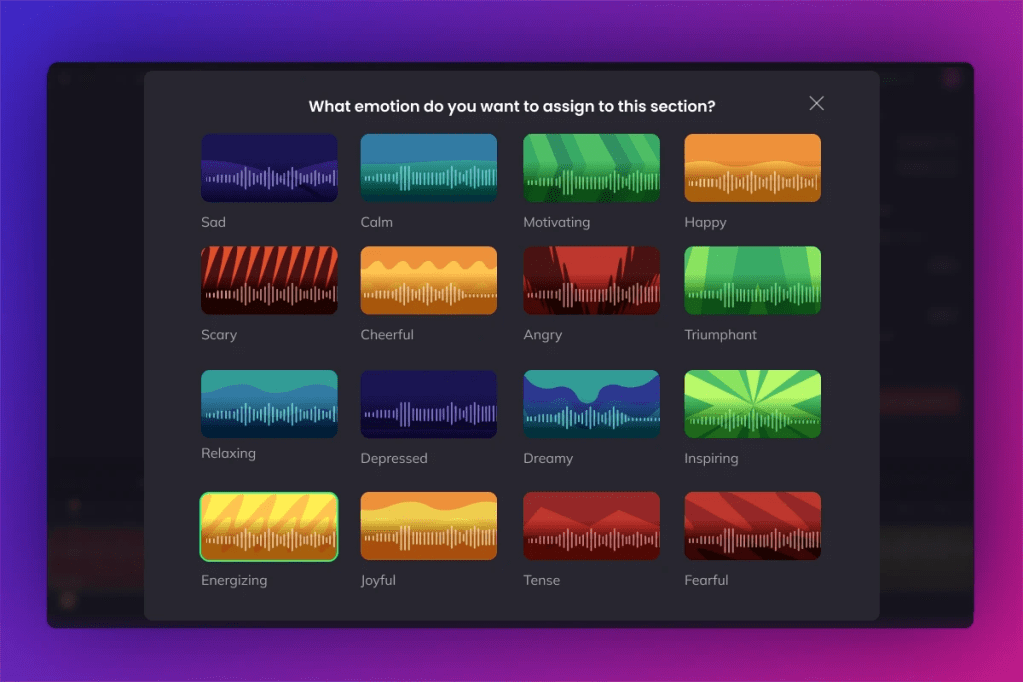Close the emotion selection dialog
The height and width of the screenshot is (682, 1023).
pos(816,104)
